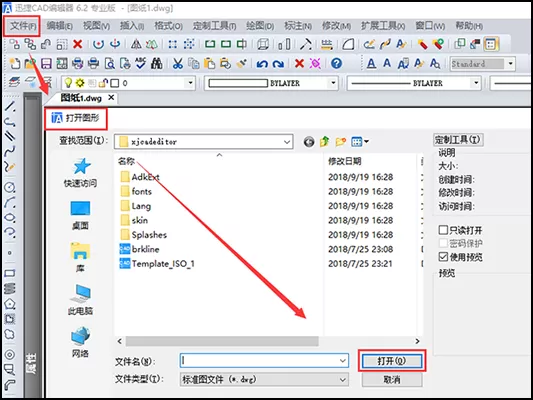The width and height of the screenshot is (533, 400).
Task: Click the revision cloud tool in left toolbar
Action: coord(10,334)
